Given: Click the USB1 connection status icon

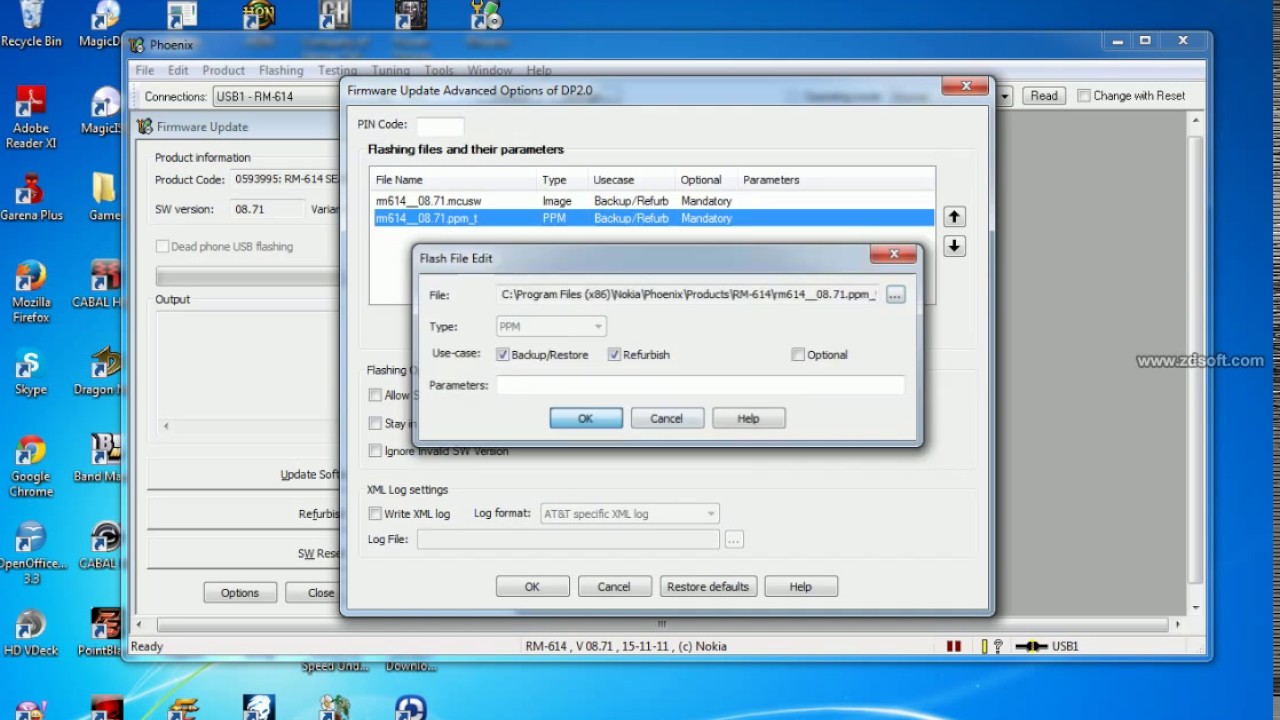Looking at the screenshot, I should [x=1031, y=646].
